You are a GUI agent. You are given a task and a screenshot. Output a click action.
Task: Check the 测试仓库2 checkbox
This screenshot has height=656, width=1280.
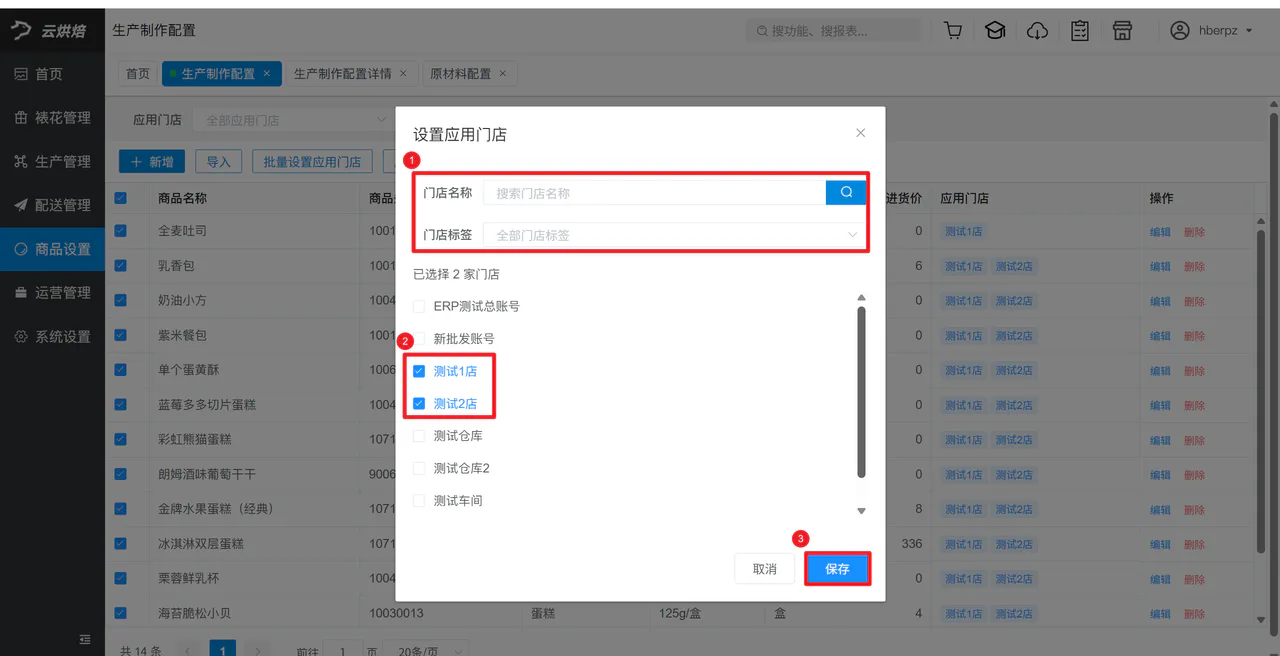419,468
